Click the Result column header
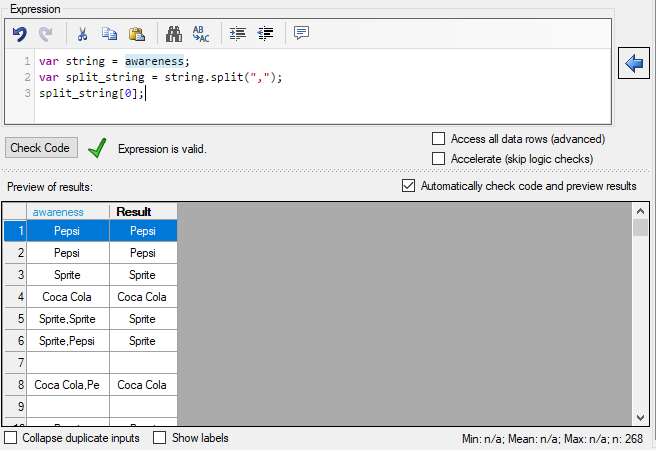The height and width of the screenshot is (450, 656). click(144, 212)
